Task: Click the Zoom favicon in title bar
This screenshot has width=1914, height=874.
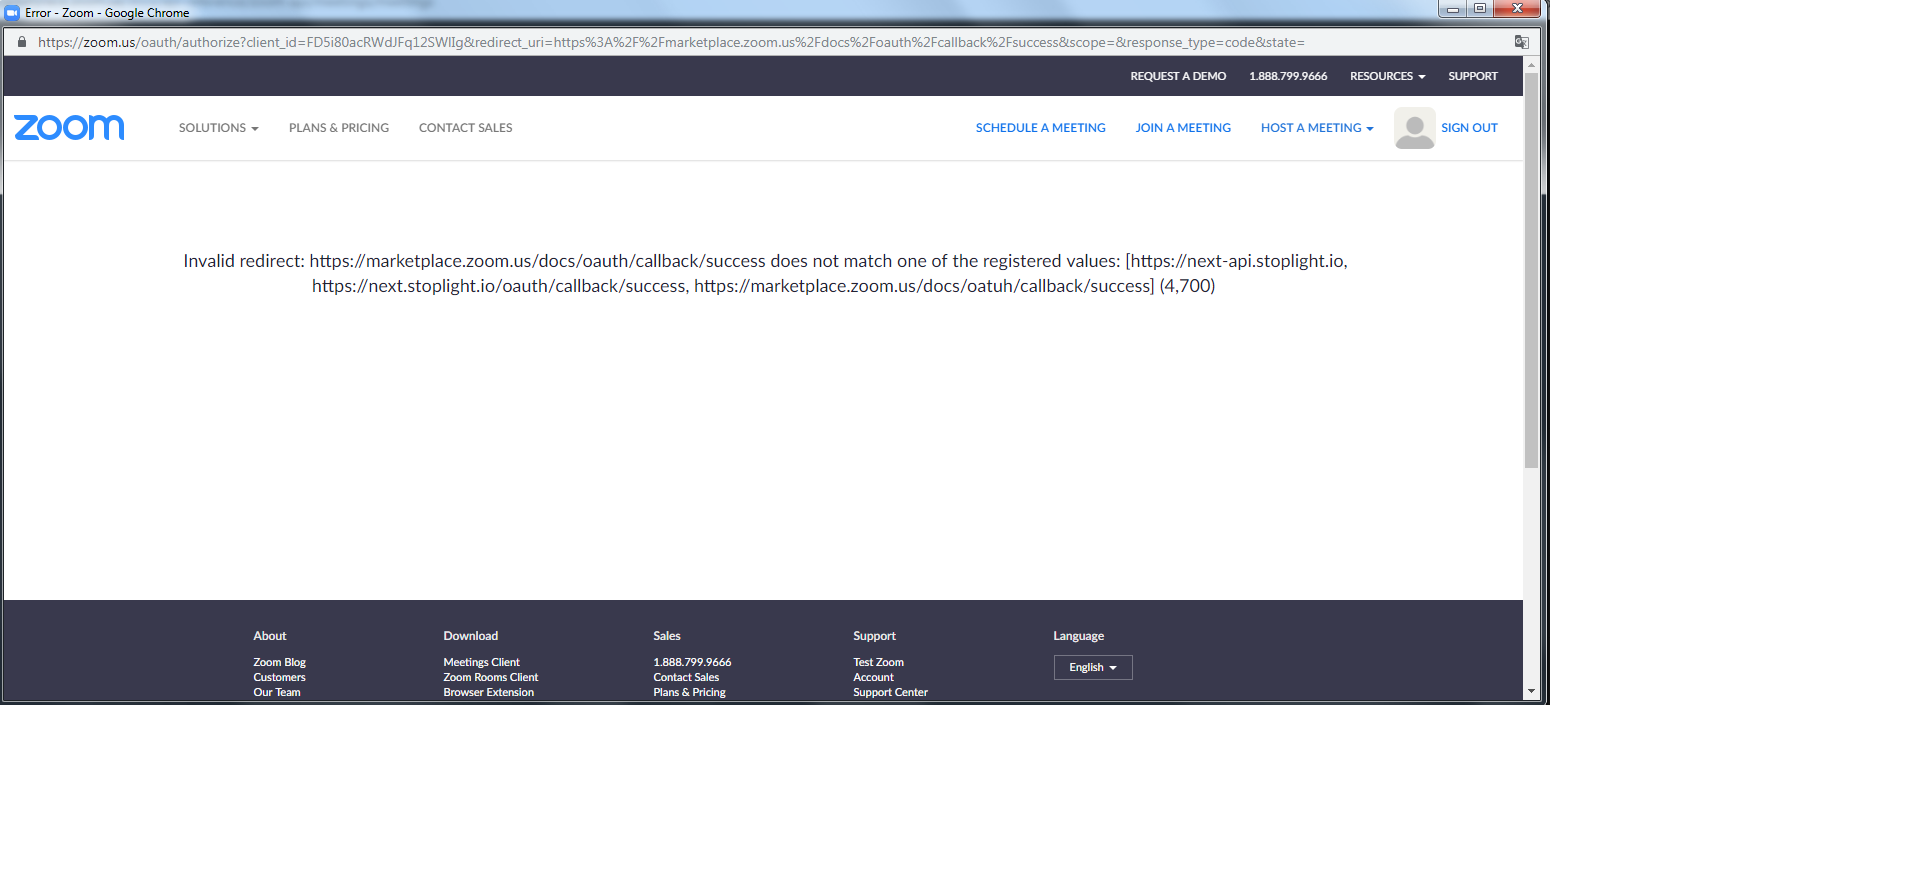Action: point(12,13)
